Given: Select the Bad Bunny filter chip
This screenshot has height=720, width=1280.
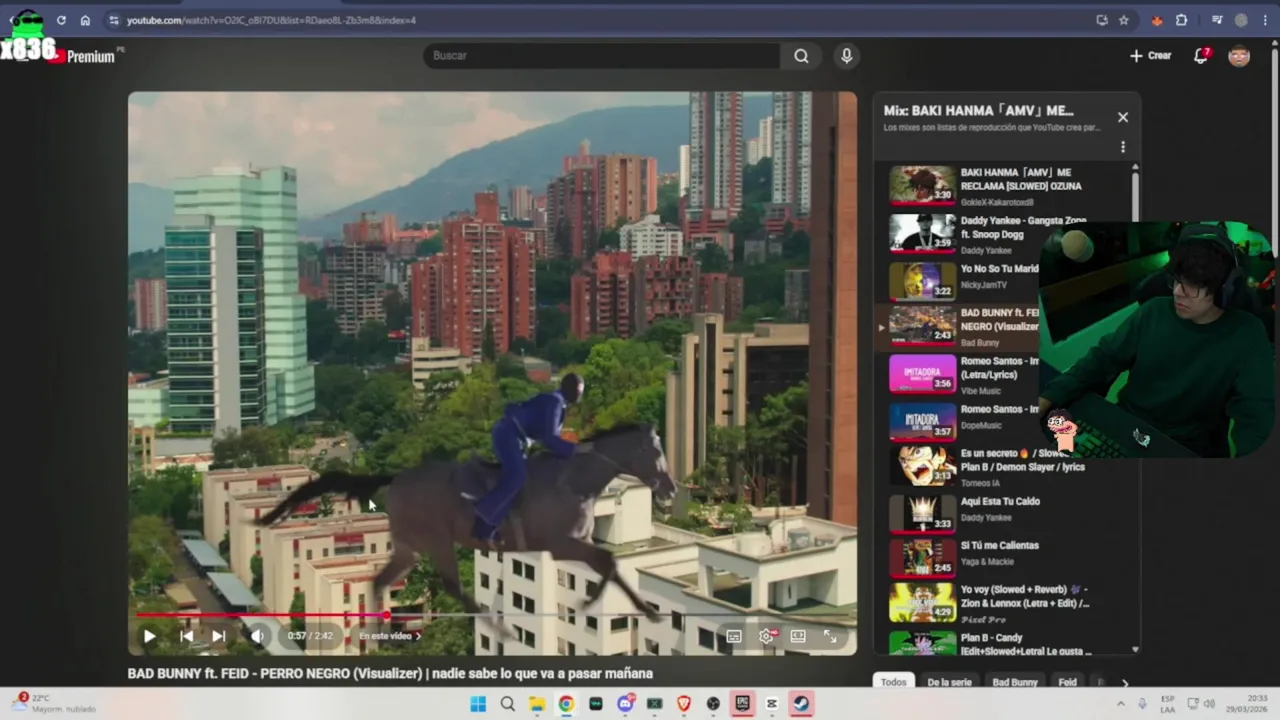Looking at the screenshot, I should coord(1015,682).
